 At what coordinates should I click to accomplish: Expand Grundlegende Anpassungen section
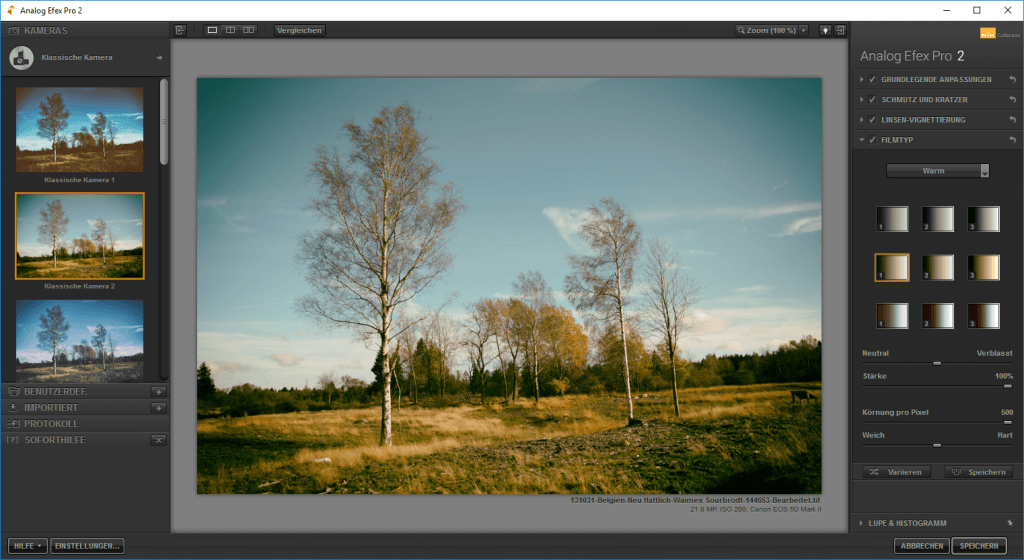tap(862, 80)
